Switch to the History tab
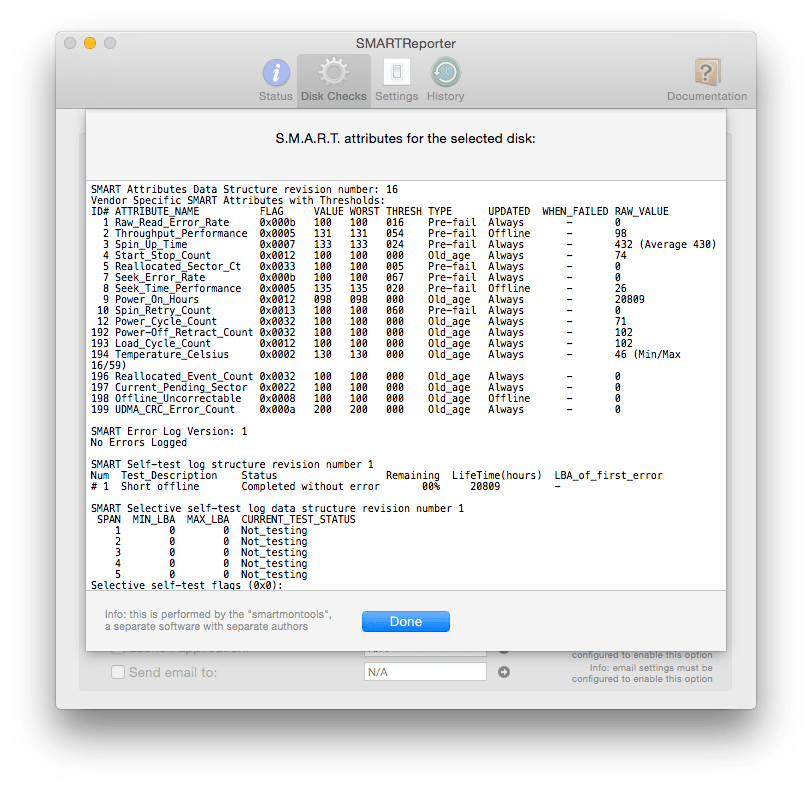This screenshot has height=789, width=812. (x=444, y=80)
